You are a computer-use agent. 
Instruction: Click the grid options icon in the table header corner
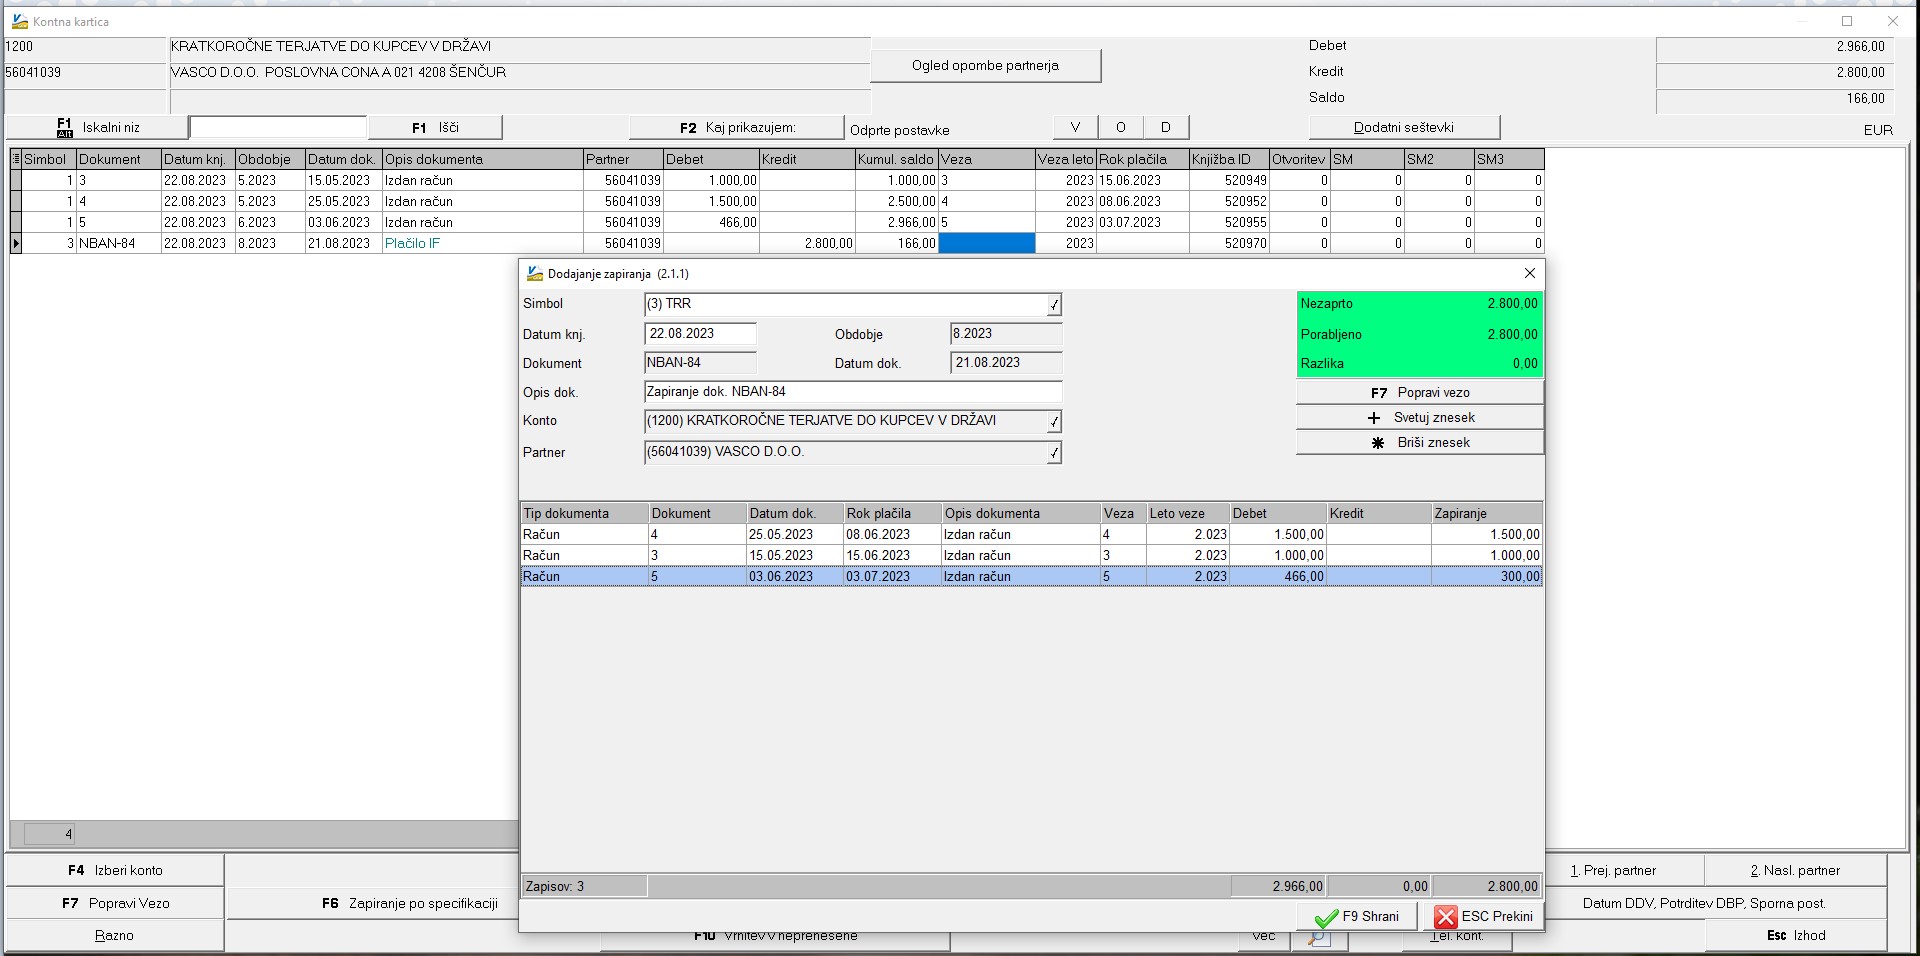pos(16,159)
